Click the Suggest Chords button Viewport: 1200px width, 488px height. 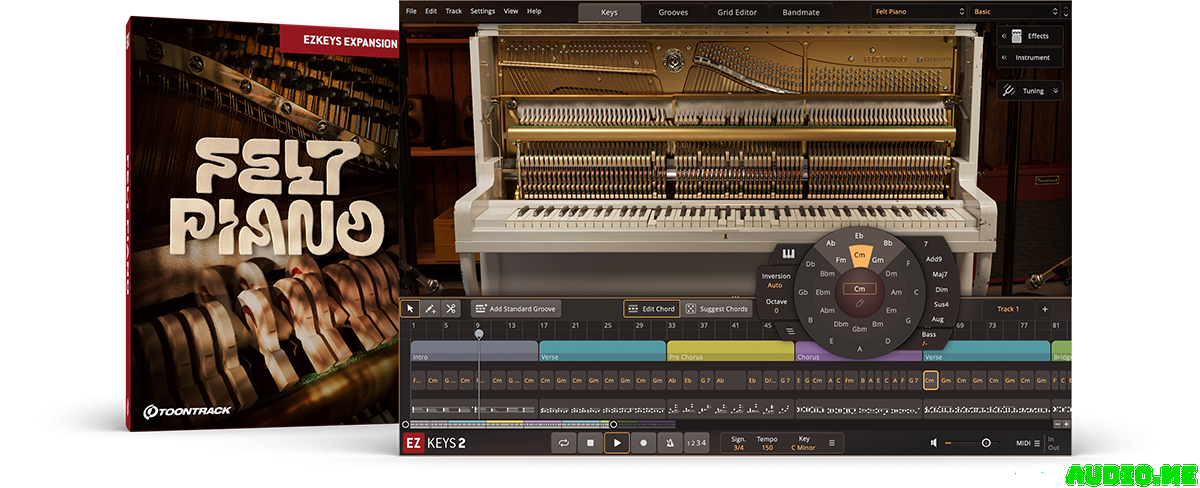[x=717, y=309]
